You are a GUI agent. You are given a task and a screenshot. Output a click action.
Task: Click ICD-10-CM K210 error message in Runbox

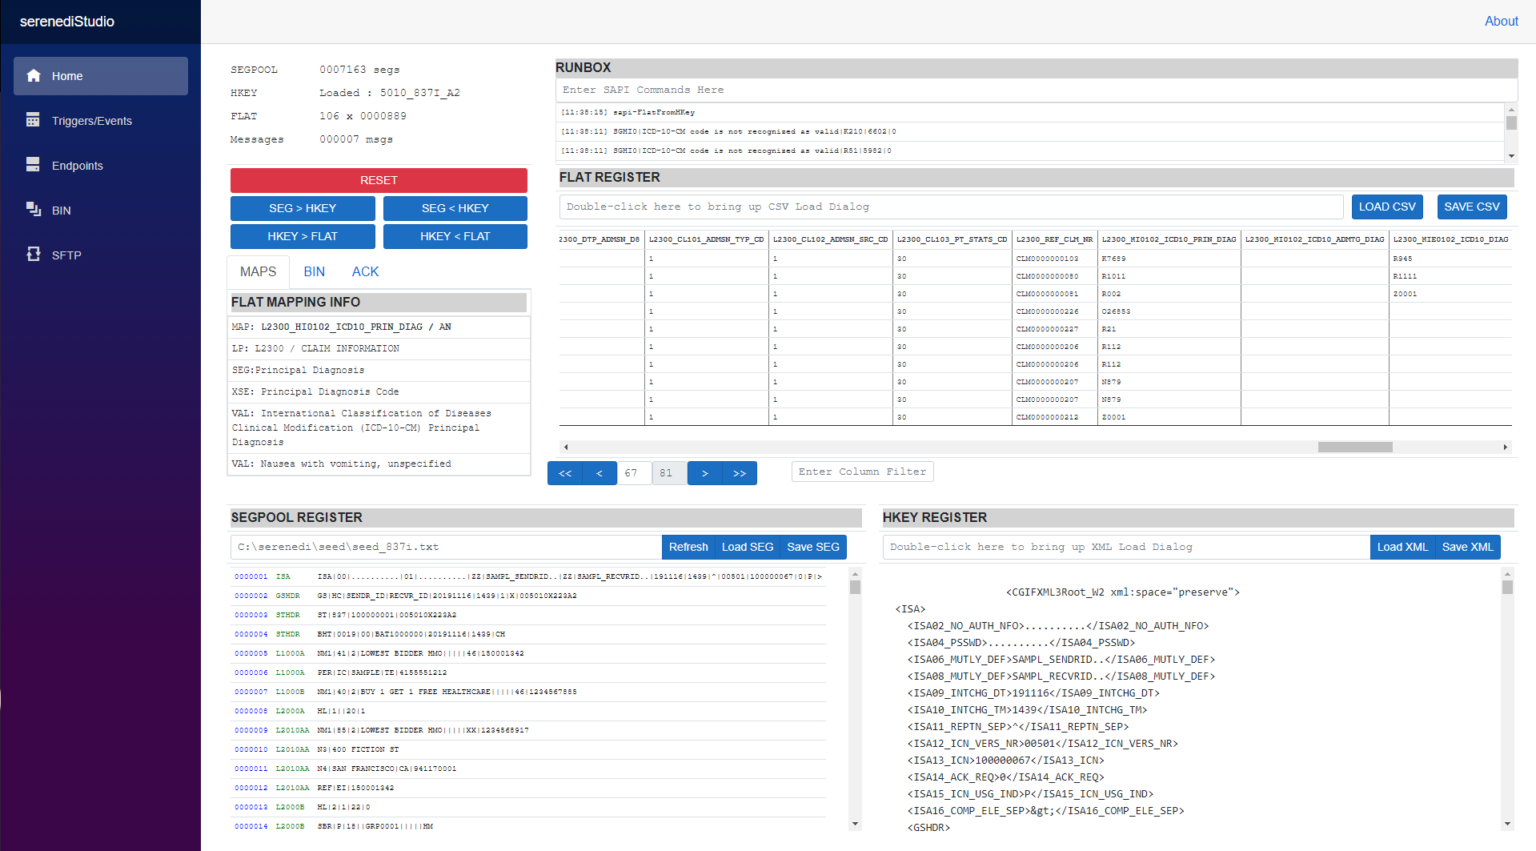point(1030,132)
